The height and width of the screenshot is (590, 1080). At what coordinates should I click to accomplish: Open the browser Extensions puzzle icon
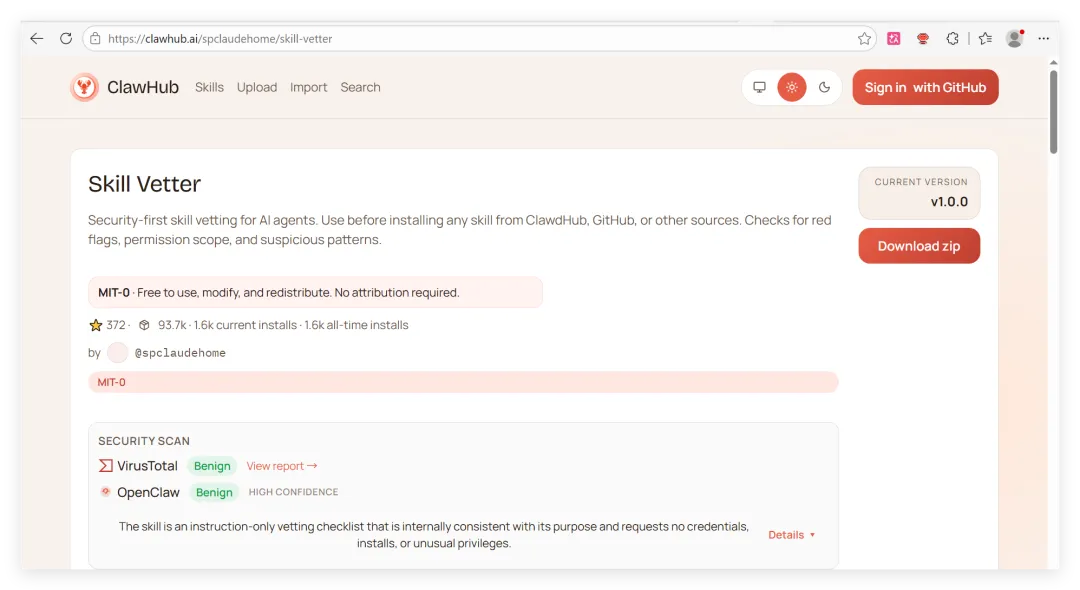coord(953,39)
